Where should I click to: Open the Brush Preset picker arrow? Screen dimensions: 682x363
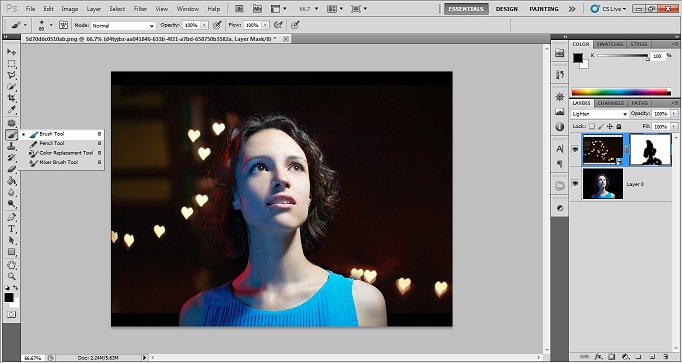tap(51, 25)
